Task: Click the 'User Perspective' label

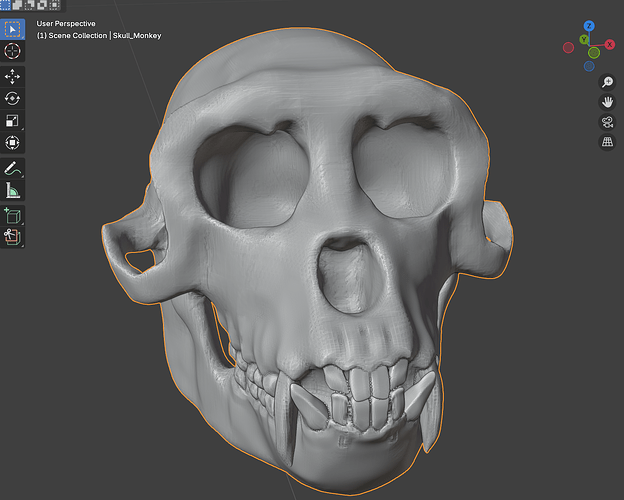Action: point(66,23)
